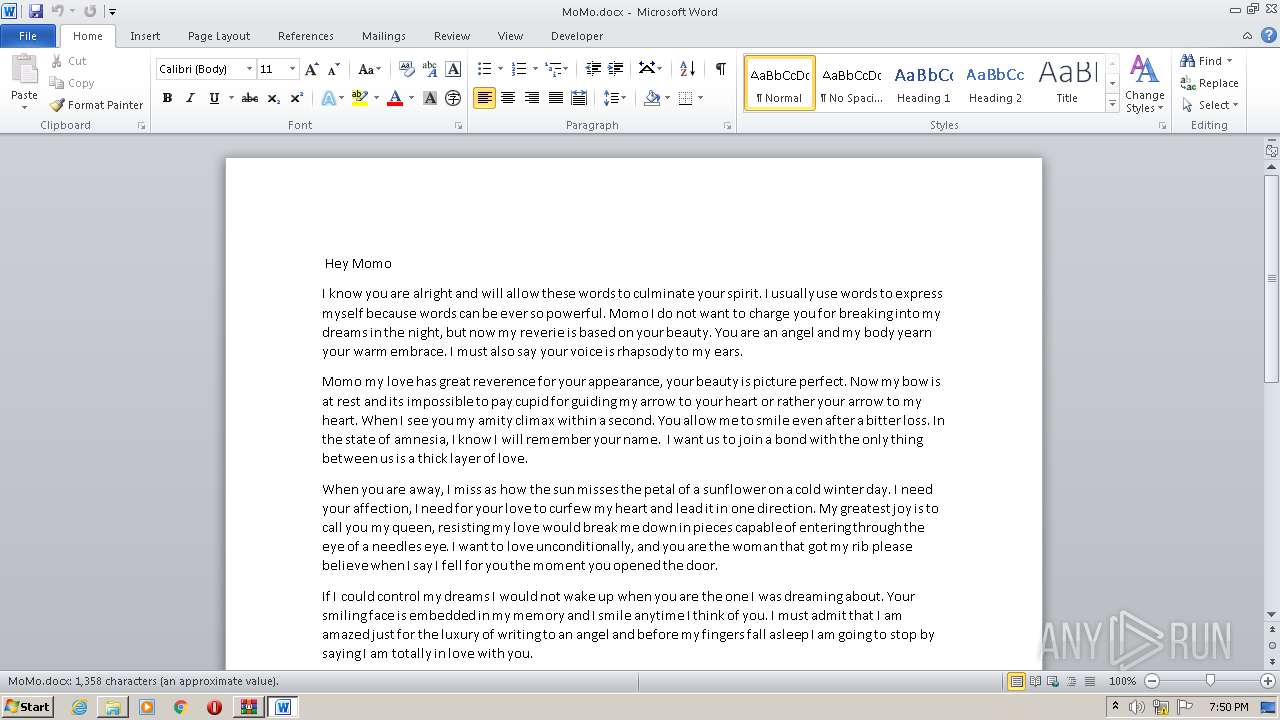Image resolution: width=1280 pixels, height=720 pixels.
Task: Click Character Shading icon
Action: [x=430, y=98]
